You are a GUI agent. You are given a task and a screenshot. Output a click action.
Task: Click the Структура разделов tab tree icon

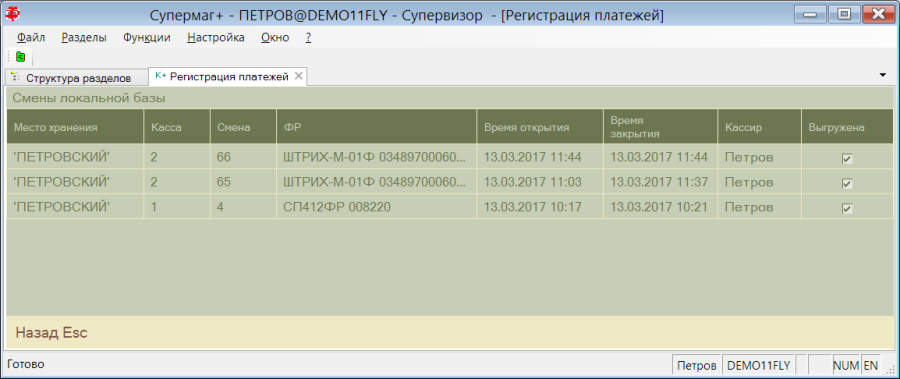16,78
